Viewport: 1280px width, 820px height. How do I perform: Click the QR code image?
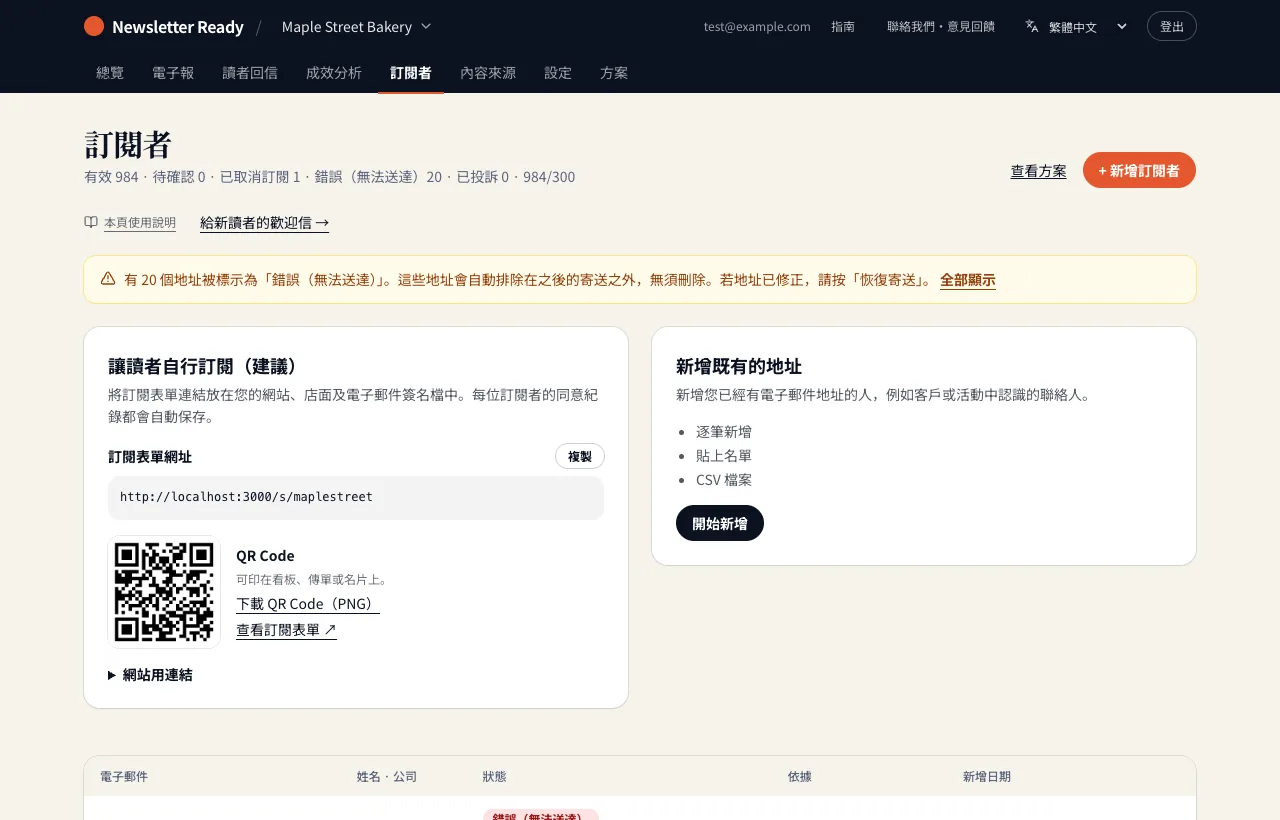164,592
